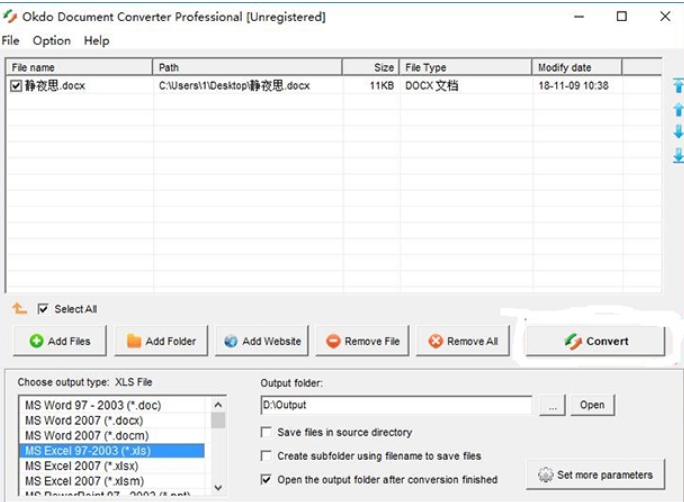The image size is (684, 502).
Task: Open the Help menu
Action: [x=96, y=41]
